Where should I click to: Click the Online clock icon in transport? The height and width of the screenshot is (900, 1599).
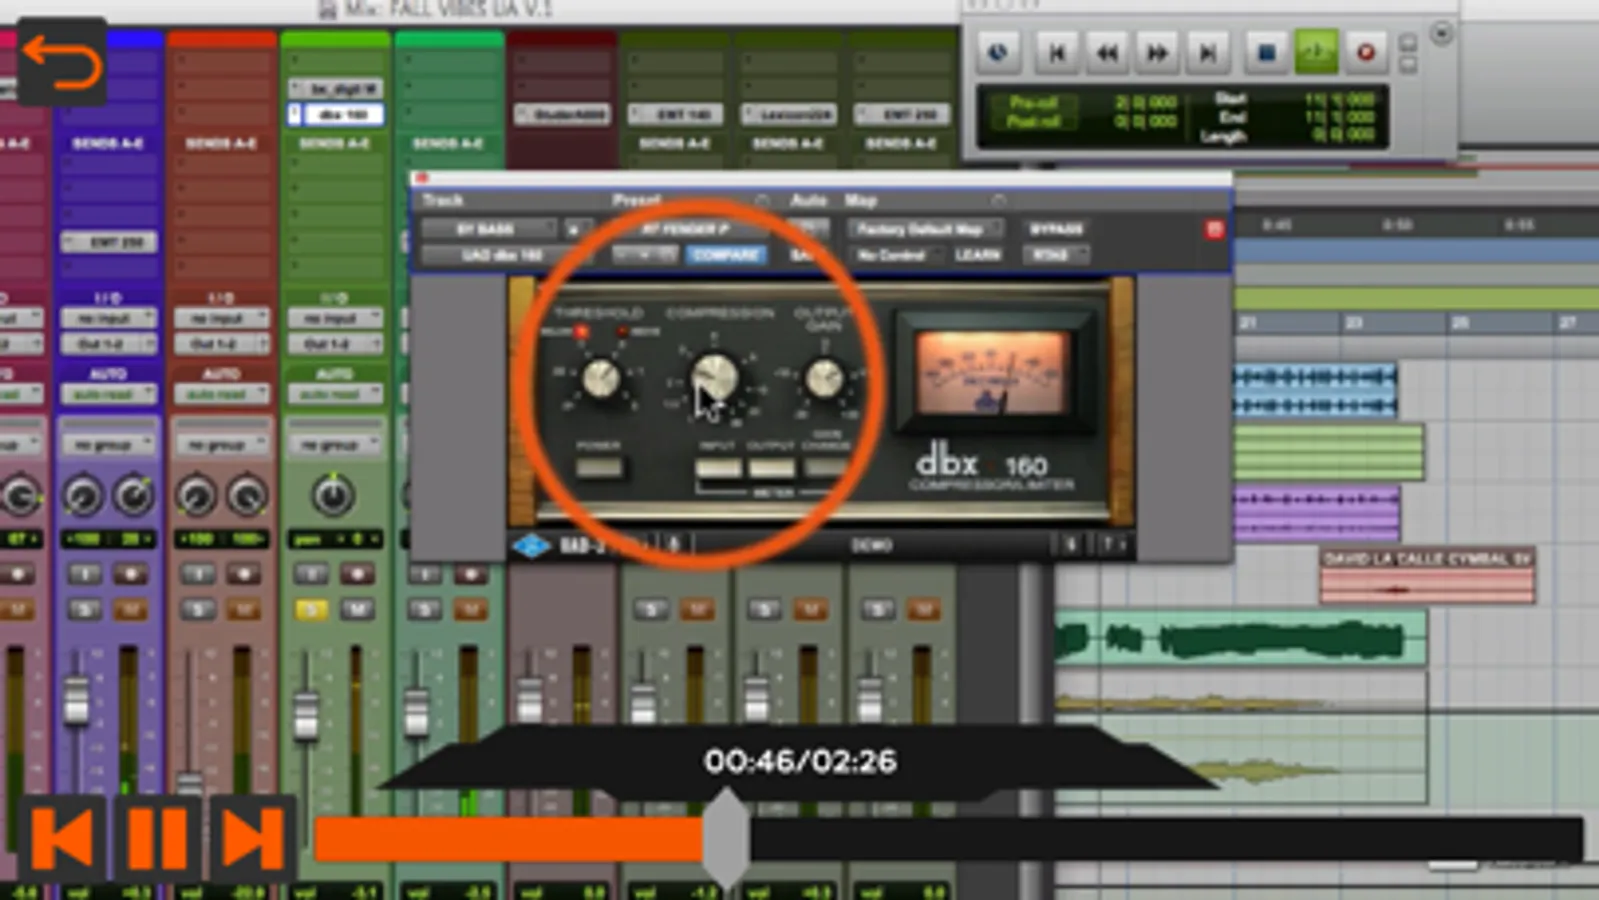click(x=998, y=52)
